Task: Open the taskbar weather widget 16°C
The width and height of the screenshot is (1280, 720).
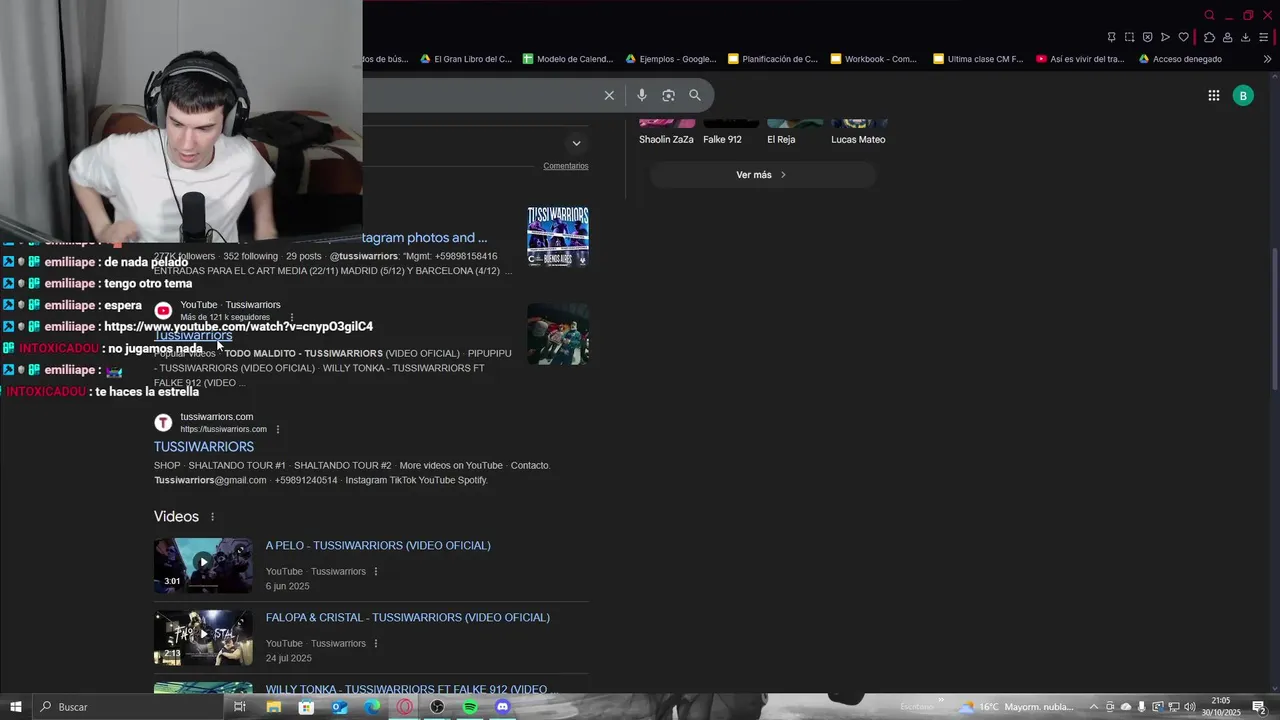Action: click(x=1017, y=707)
